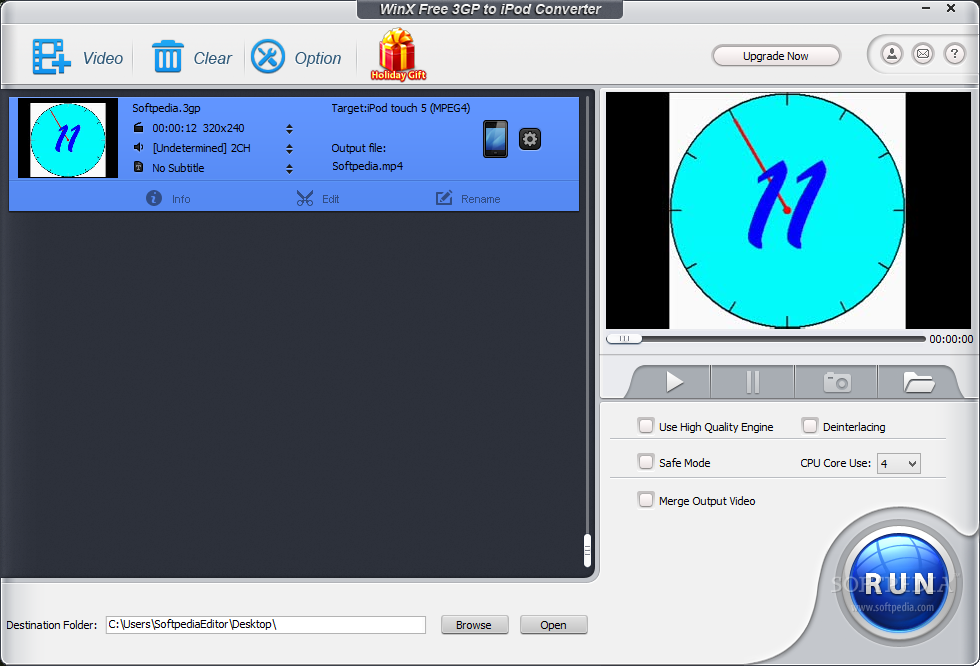This screenshot has height=666, width=980.
Task: Click the envelope mail icon
Action: tap(923, 54)
